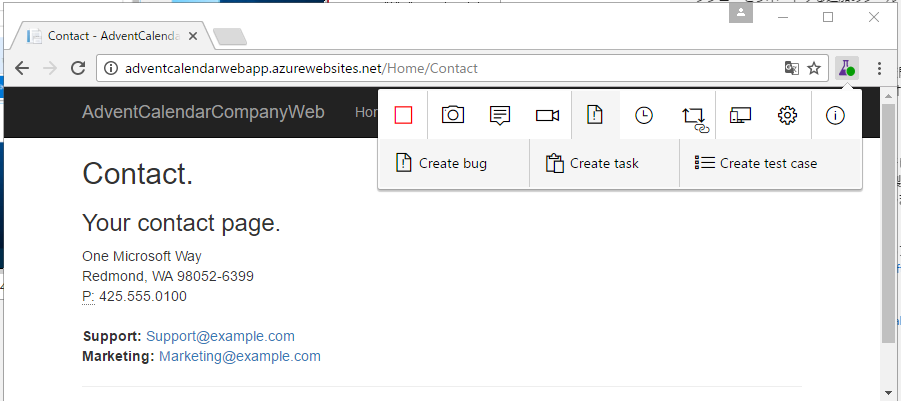
Task: Click the Redmond, WA 98052-6399 address line
Action: [x=168, y=276]
